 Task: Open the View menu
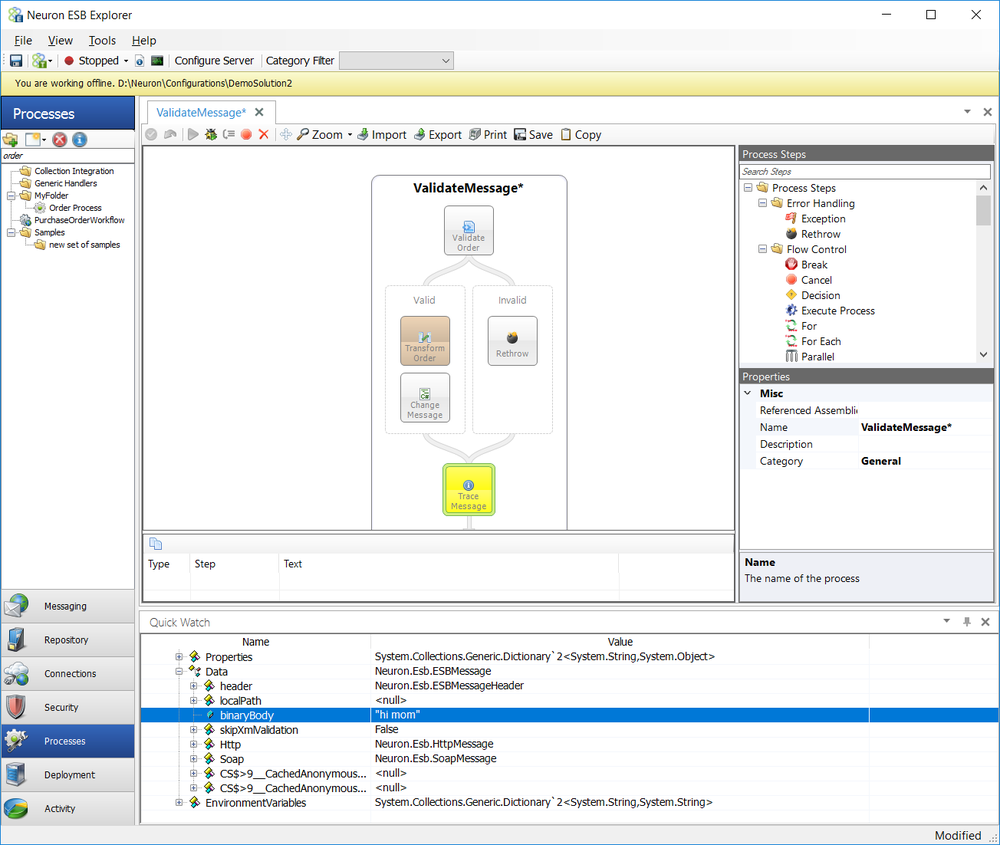click(x=60, y=41)
